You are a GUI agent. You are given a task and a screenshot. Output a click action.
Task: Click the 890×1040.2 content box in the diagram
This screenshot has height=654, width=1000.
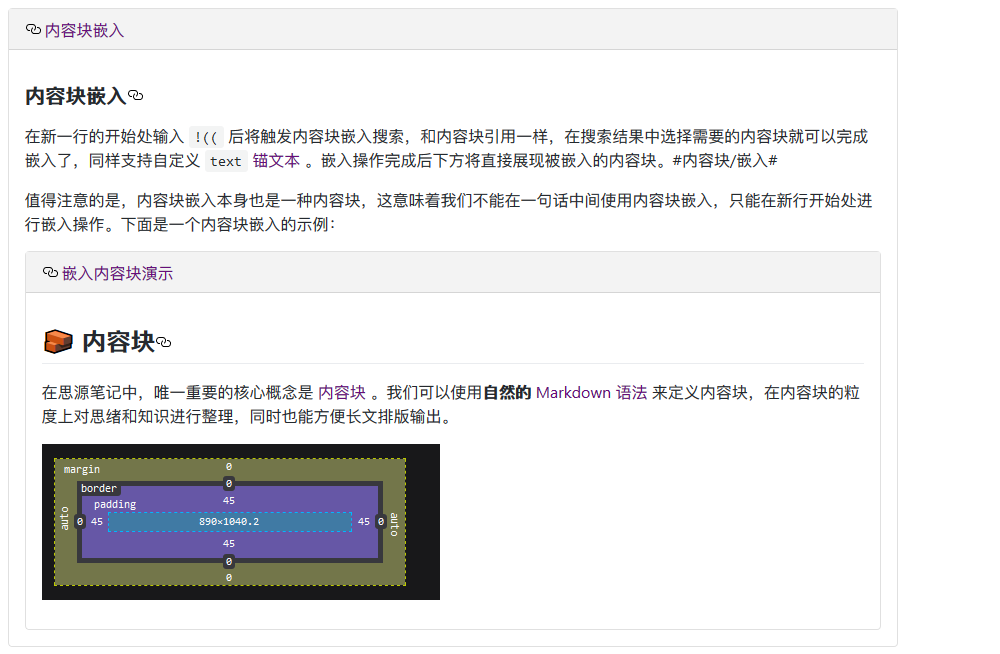(x=230, y=522)
